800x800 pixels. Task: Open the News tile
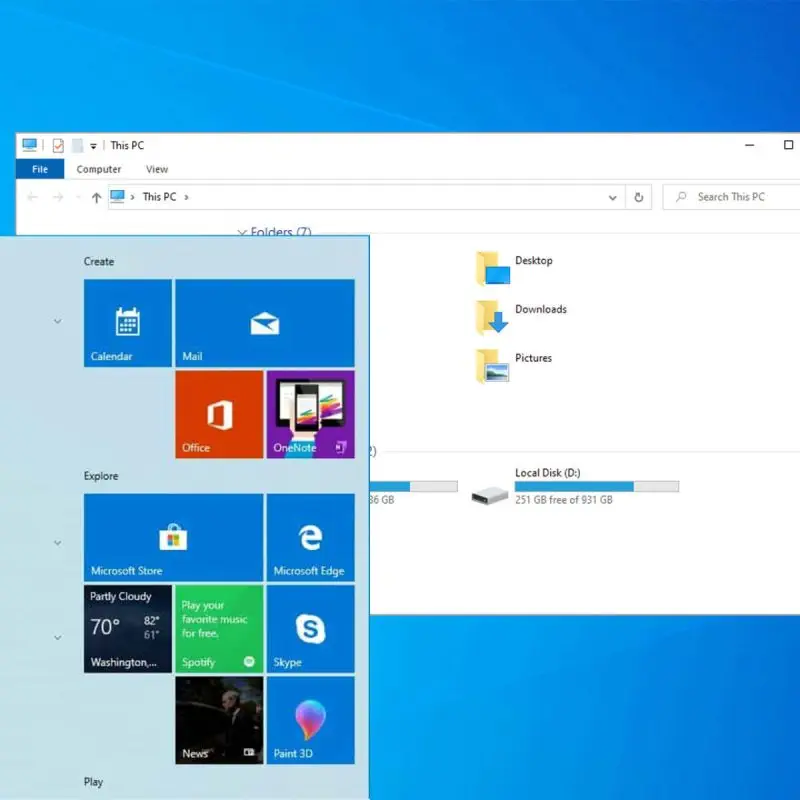point(219,720)
